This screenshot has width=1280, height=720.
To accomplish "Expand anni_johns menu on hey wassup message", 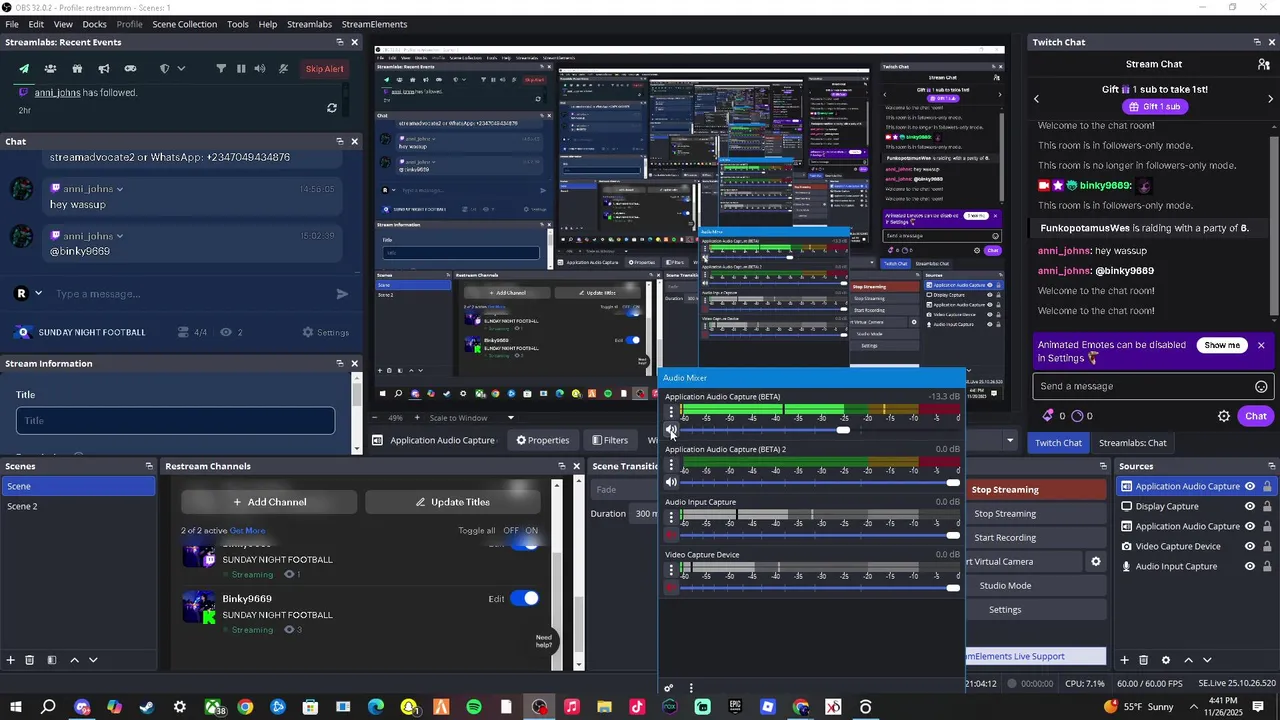I will 119,189.
